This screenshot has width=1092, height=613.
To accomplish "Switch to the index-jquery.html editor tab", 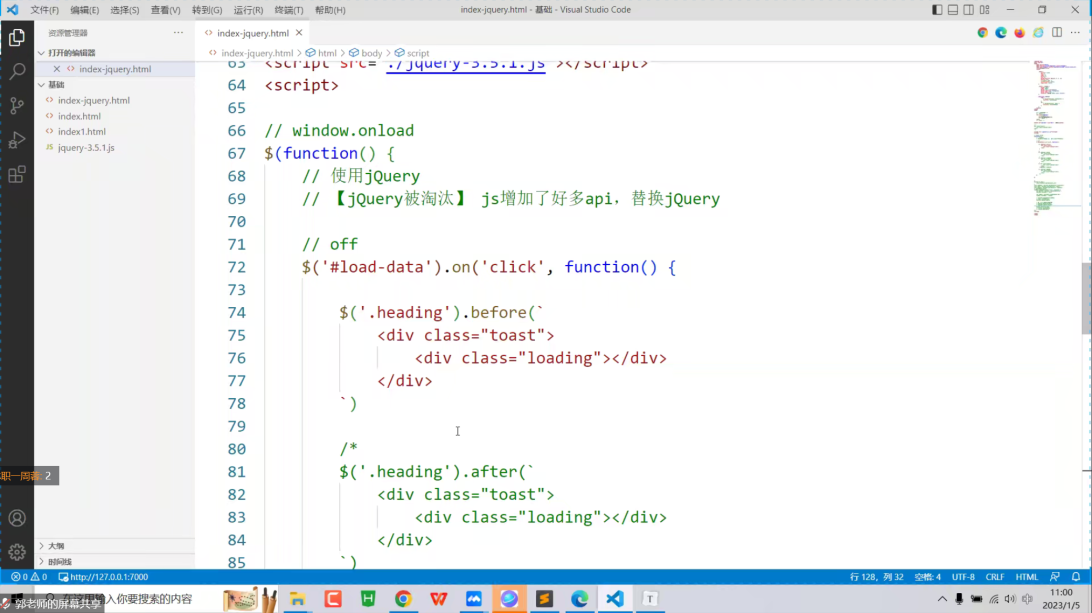I will click(253, 33).
